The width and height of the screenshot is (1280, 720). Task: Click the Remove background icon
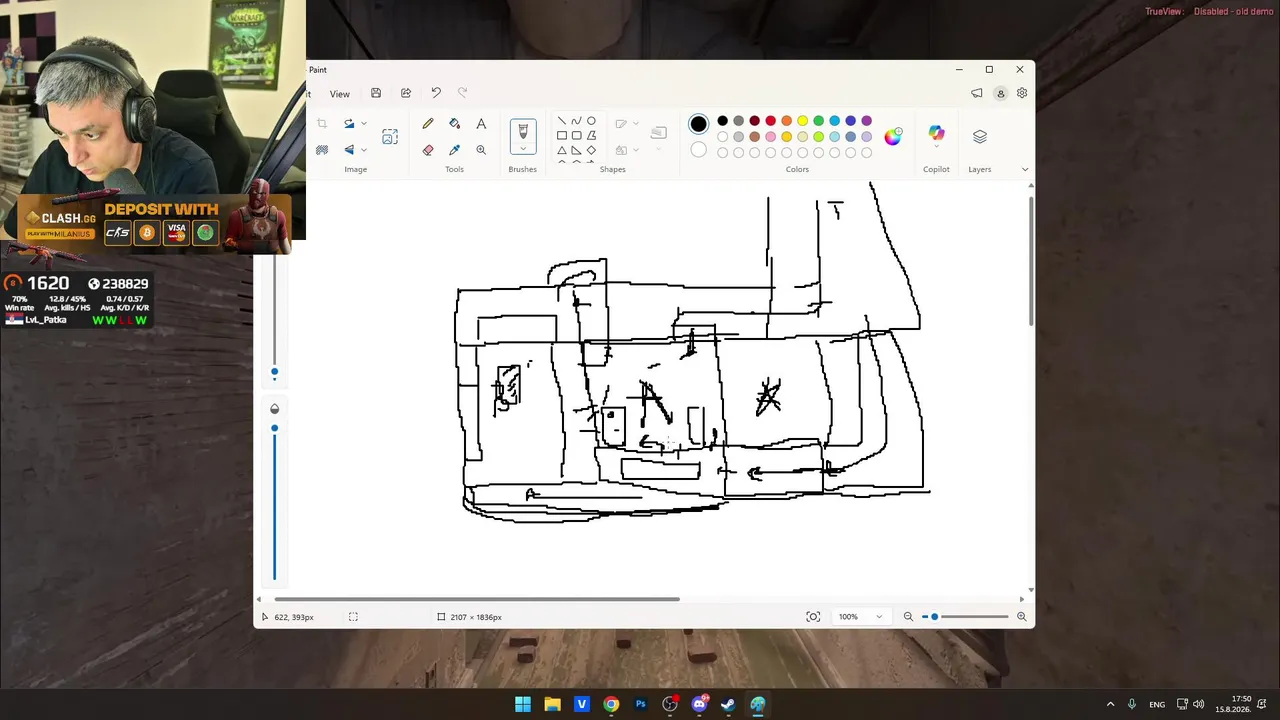coord(322,150)
